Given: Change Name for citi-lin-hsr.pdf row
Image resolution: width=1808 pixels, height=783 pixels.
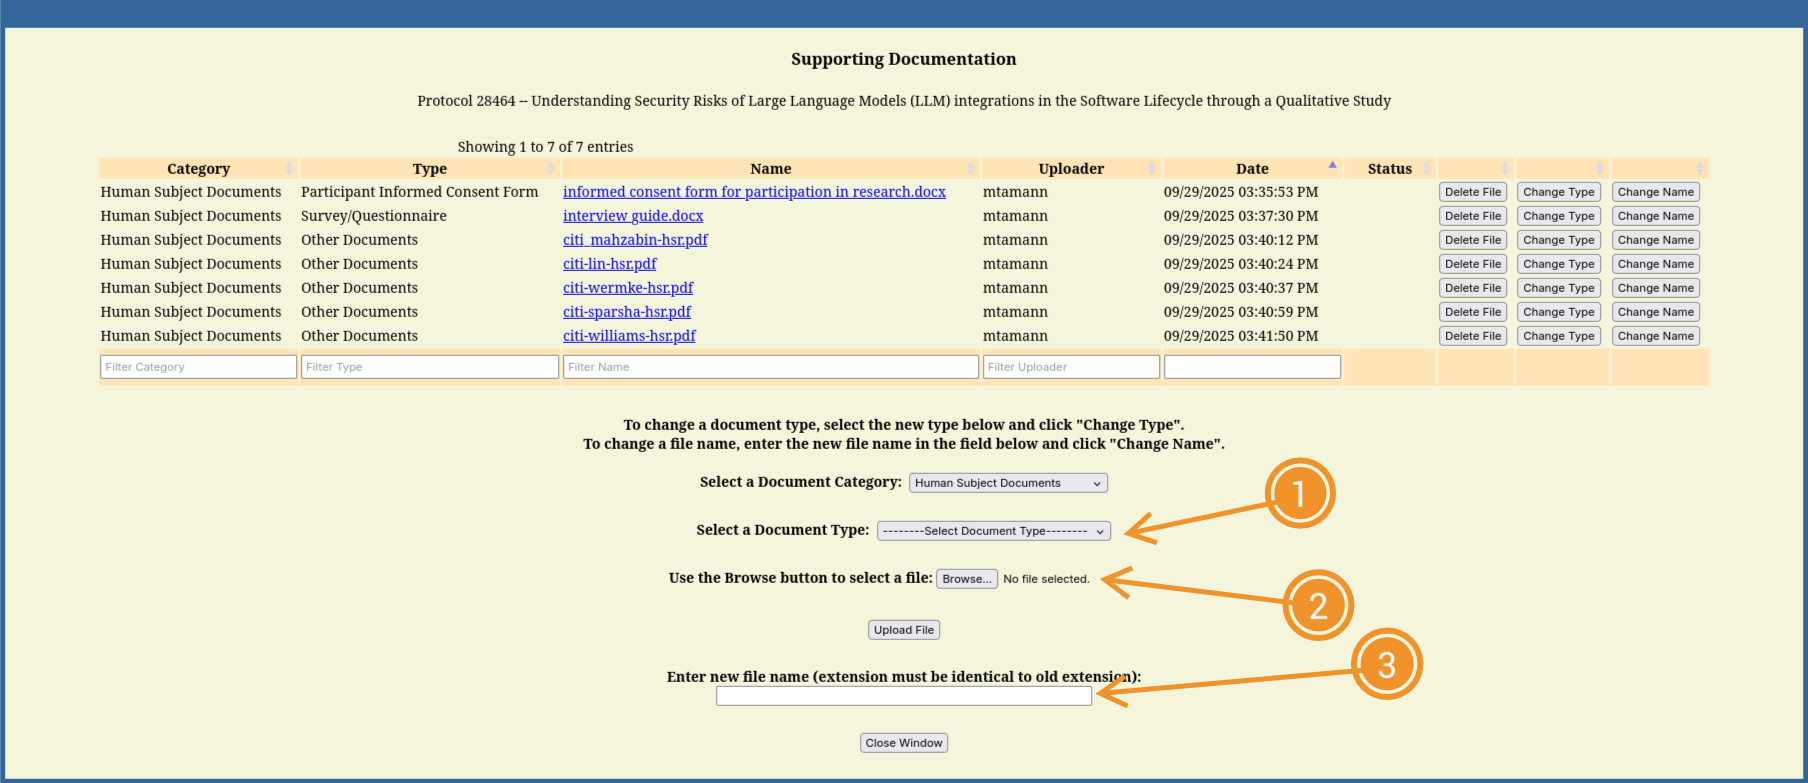Looking at the screenshot, I should pyautogui.click(x=1656, y=264).
